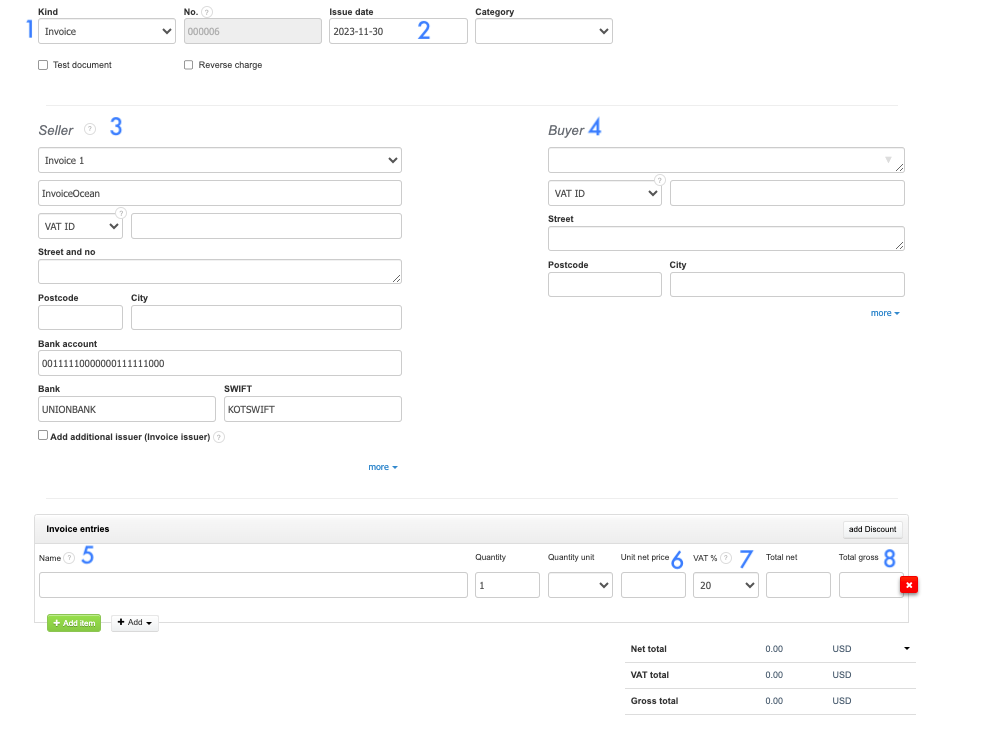Click the help icon beside Add additional issuer
991x733 pixels.
click(x=219, y=437)
